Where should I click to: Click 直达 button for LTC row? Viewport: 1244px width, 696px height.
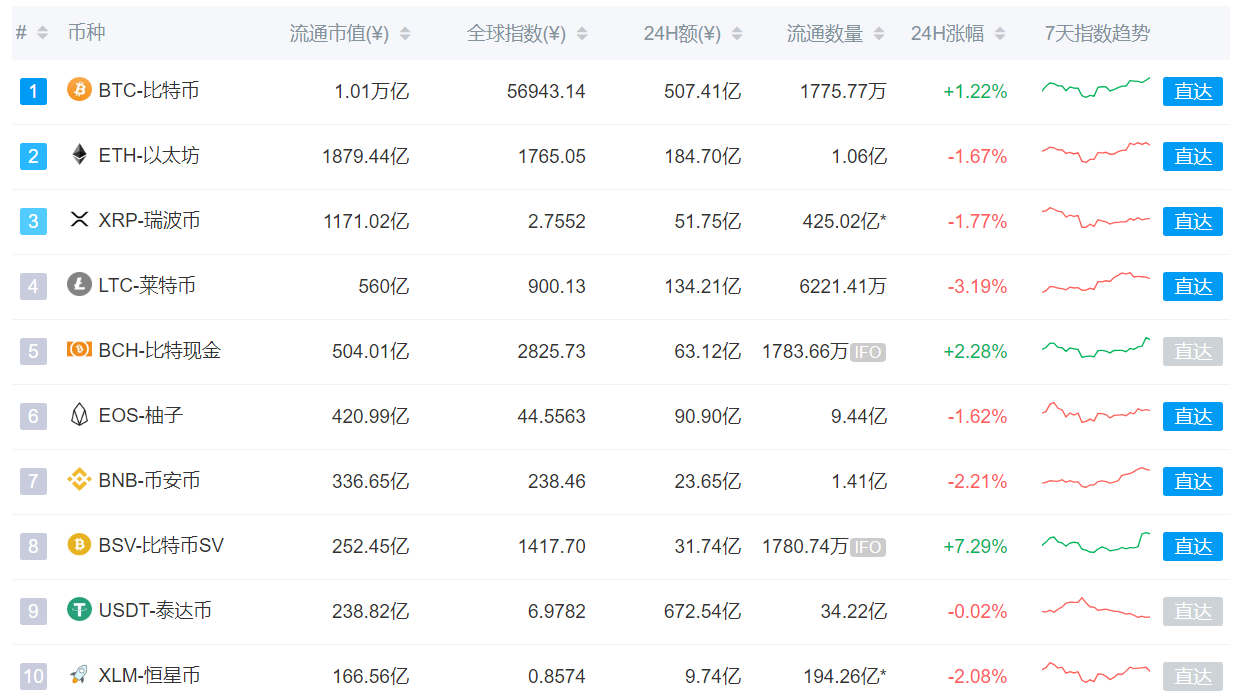click(x=1193, y=287)
